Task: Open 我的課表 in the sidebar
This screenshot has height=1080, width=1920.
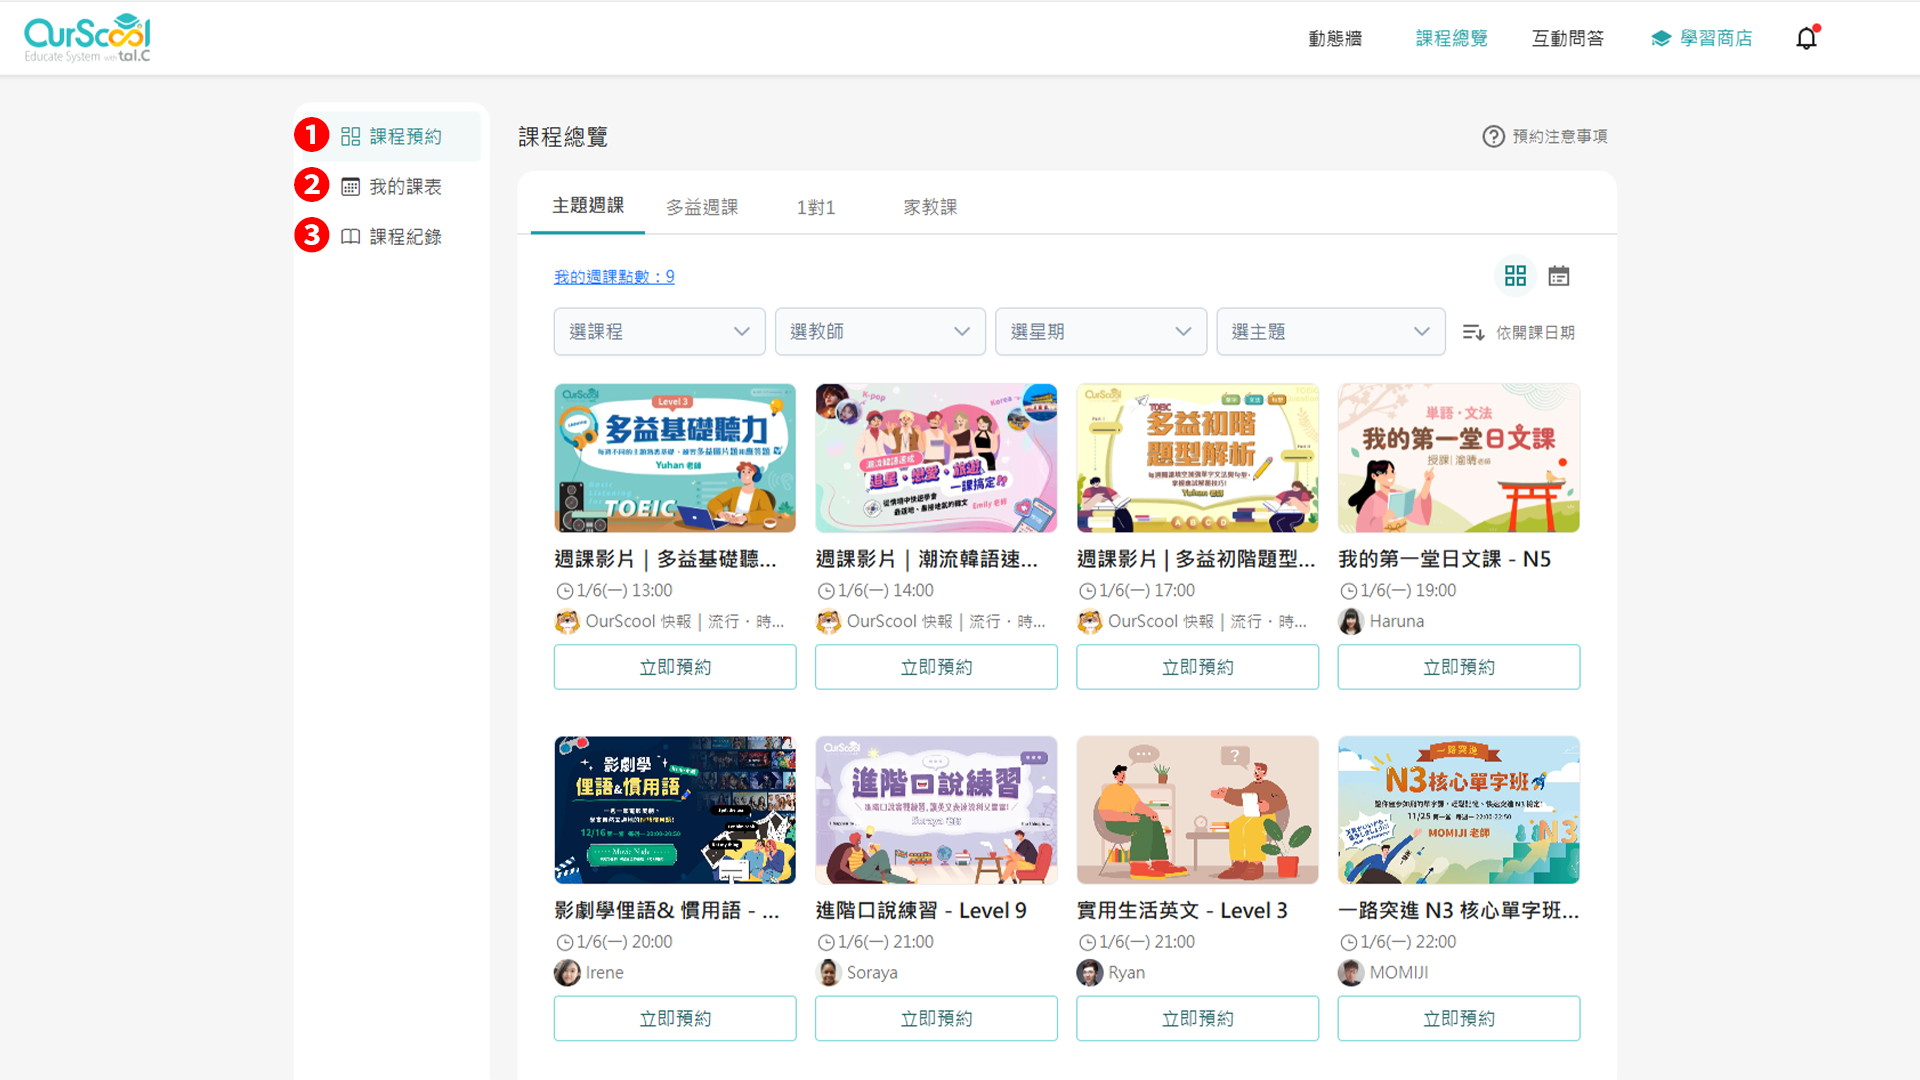Action: point(404,187)
